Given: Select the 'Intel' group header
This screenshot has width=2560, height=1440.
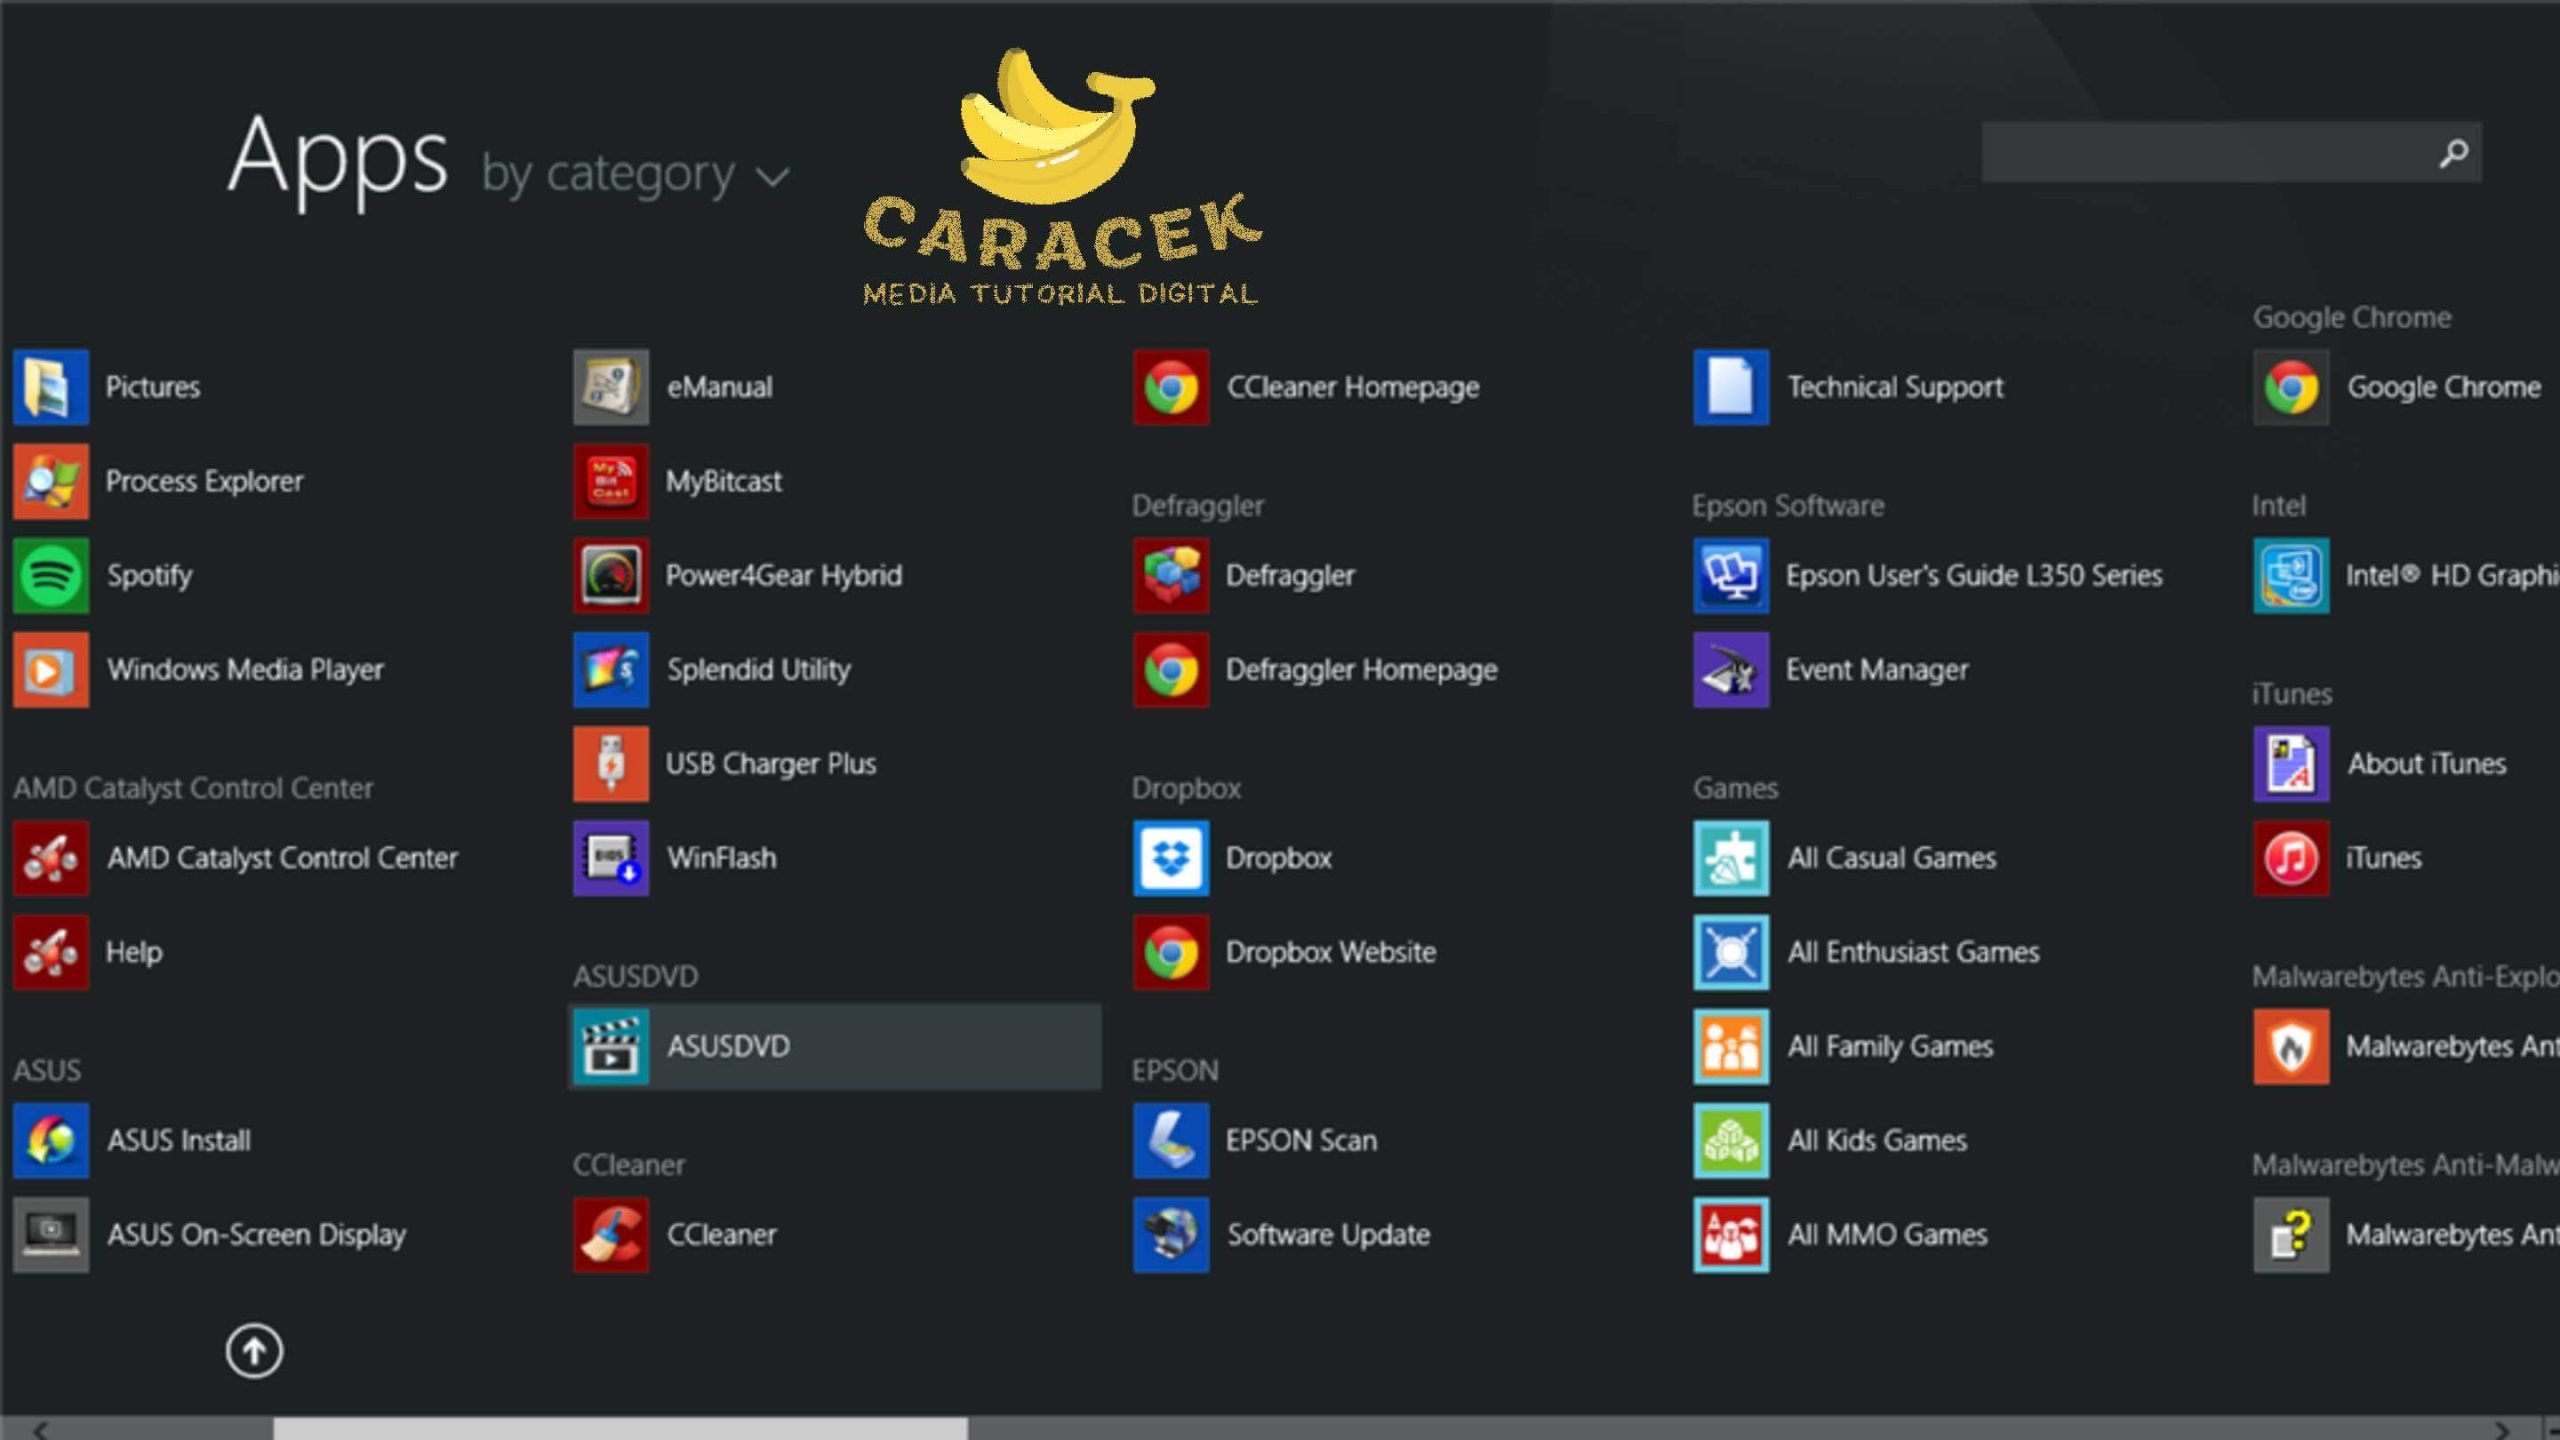Looking at the screenshot, I should [x=2279, y=506].
